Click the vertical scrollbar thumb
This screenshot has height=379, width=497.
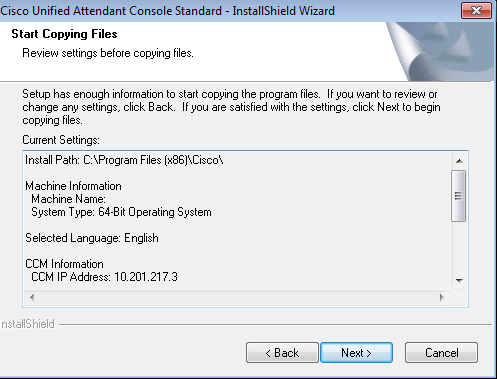coord(459,196)
